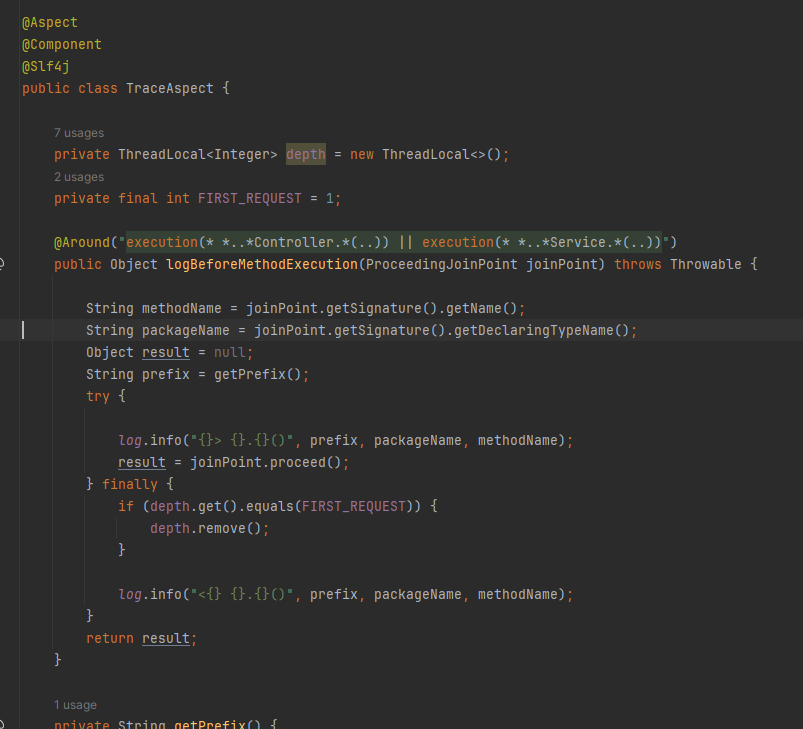Click getPrefix() call in prefix assignment
Viewport: 803px width, 729px height.
(x=258, y=375)
